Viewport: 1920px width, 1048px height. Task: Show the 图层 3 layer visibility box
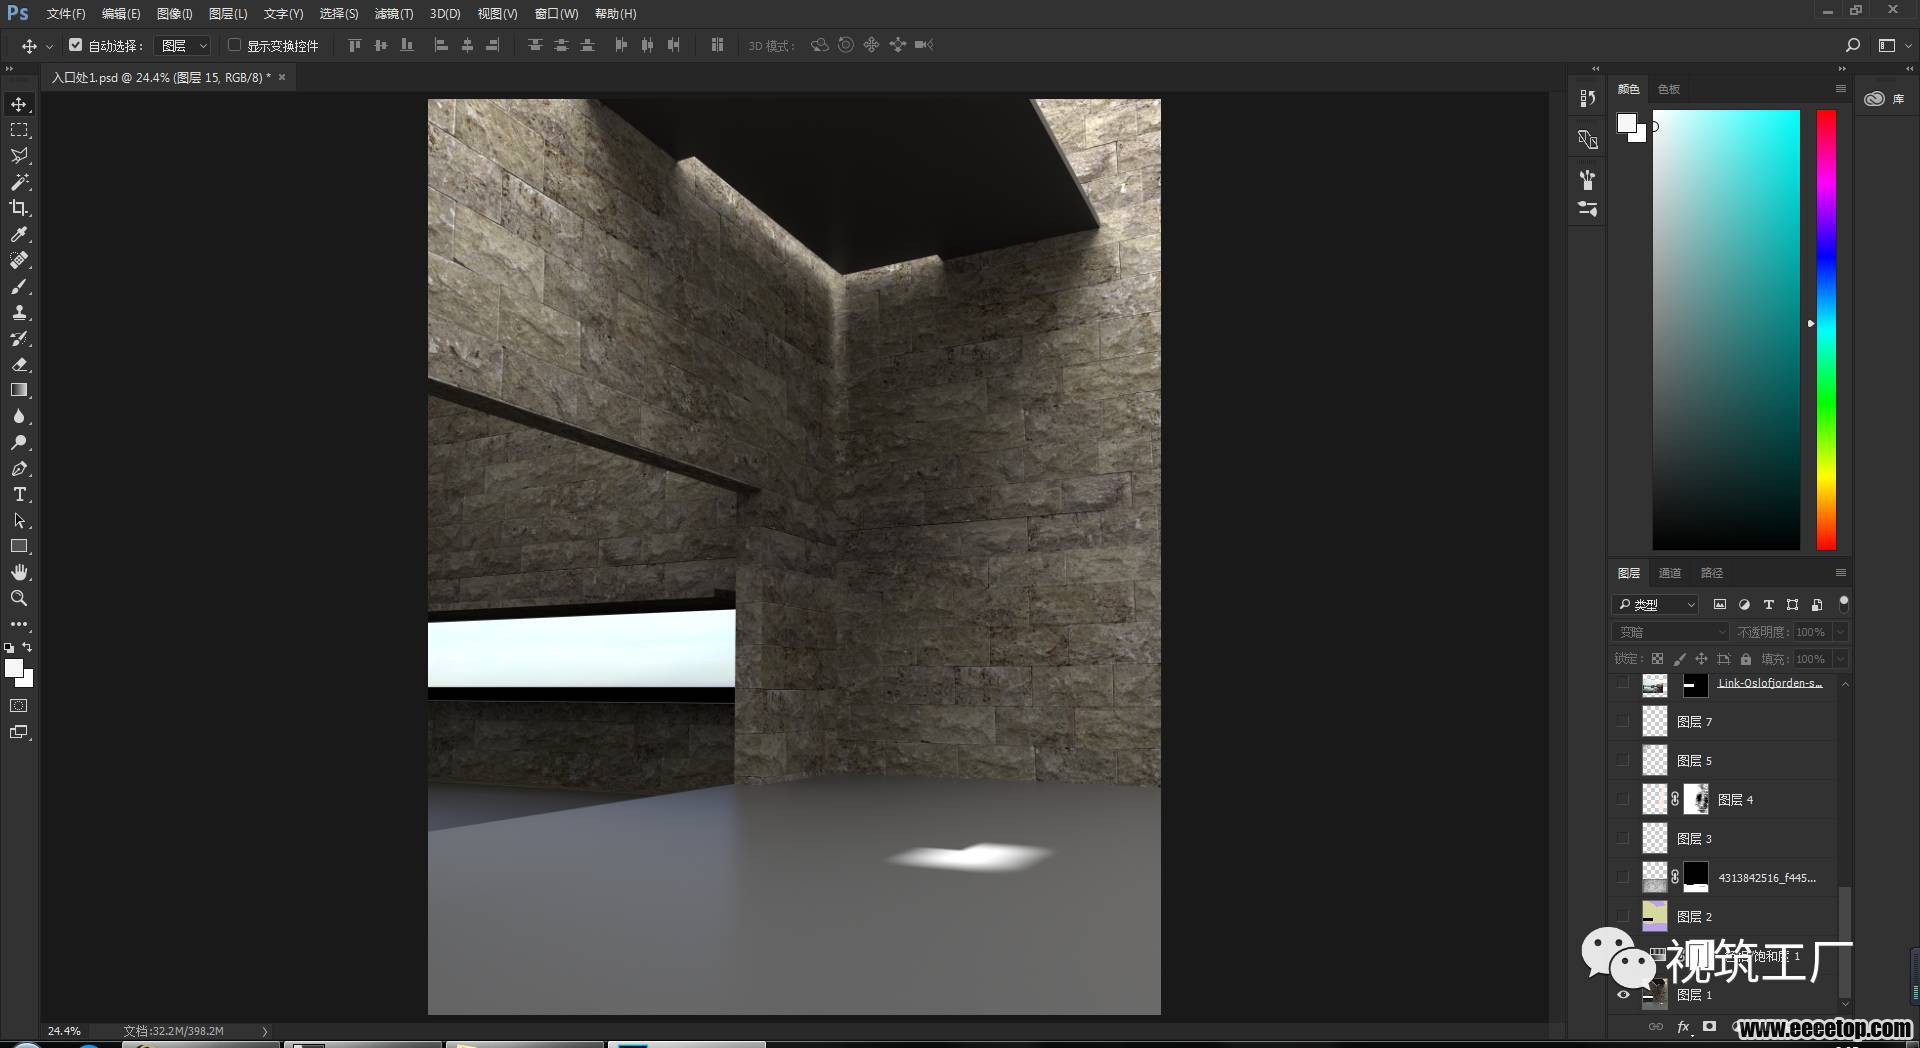[1623, 838]
